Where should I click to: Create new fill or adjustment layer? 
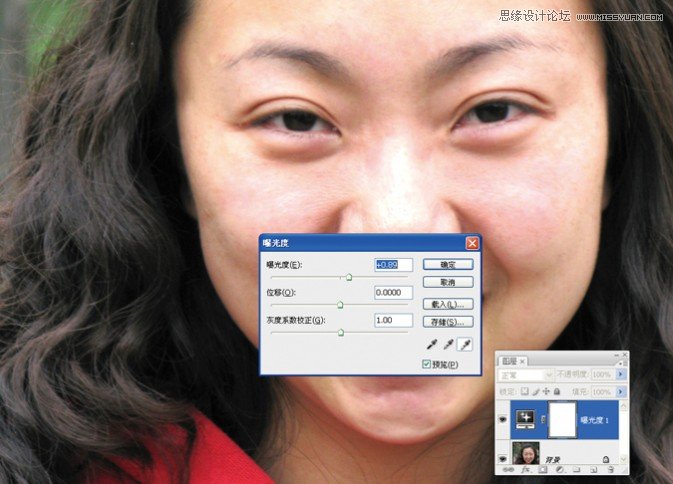click(560, 469)
